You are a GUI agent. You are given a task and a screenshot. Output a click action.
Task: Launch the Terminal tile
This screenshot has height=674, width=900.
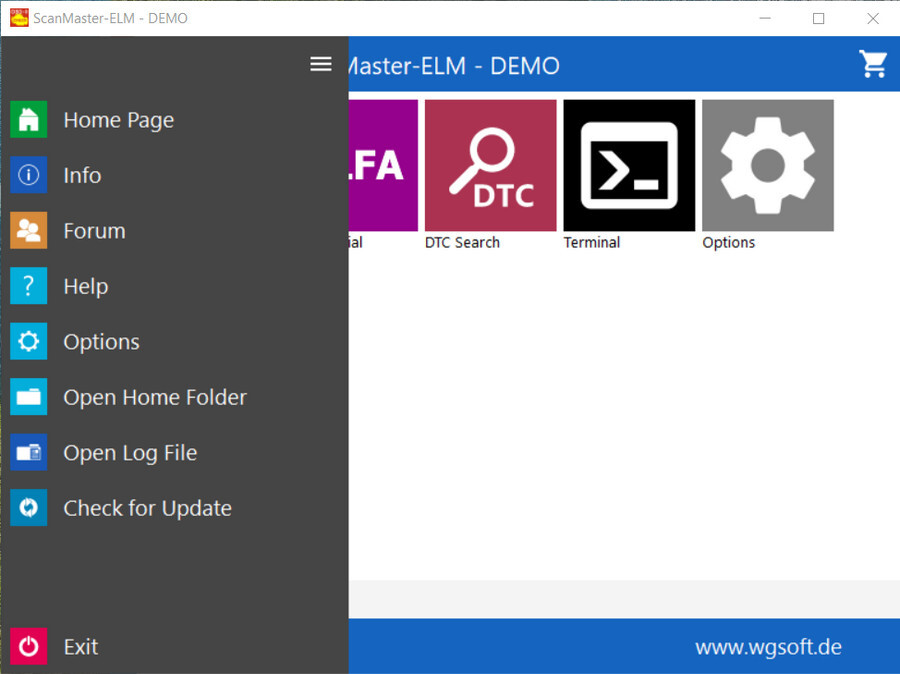click(x=629, y=165)
